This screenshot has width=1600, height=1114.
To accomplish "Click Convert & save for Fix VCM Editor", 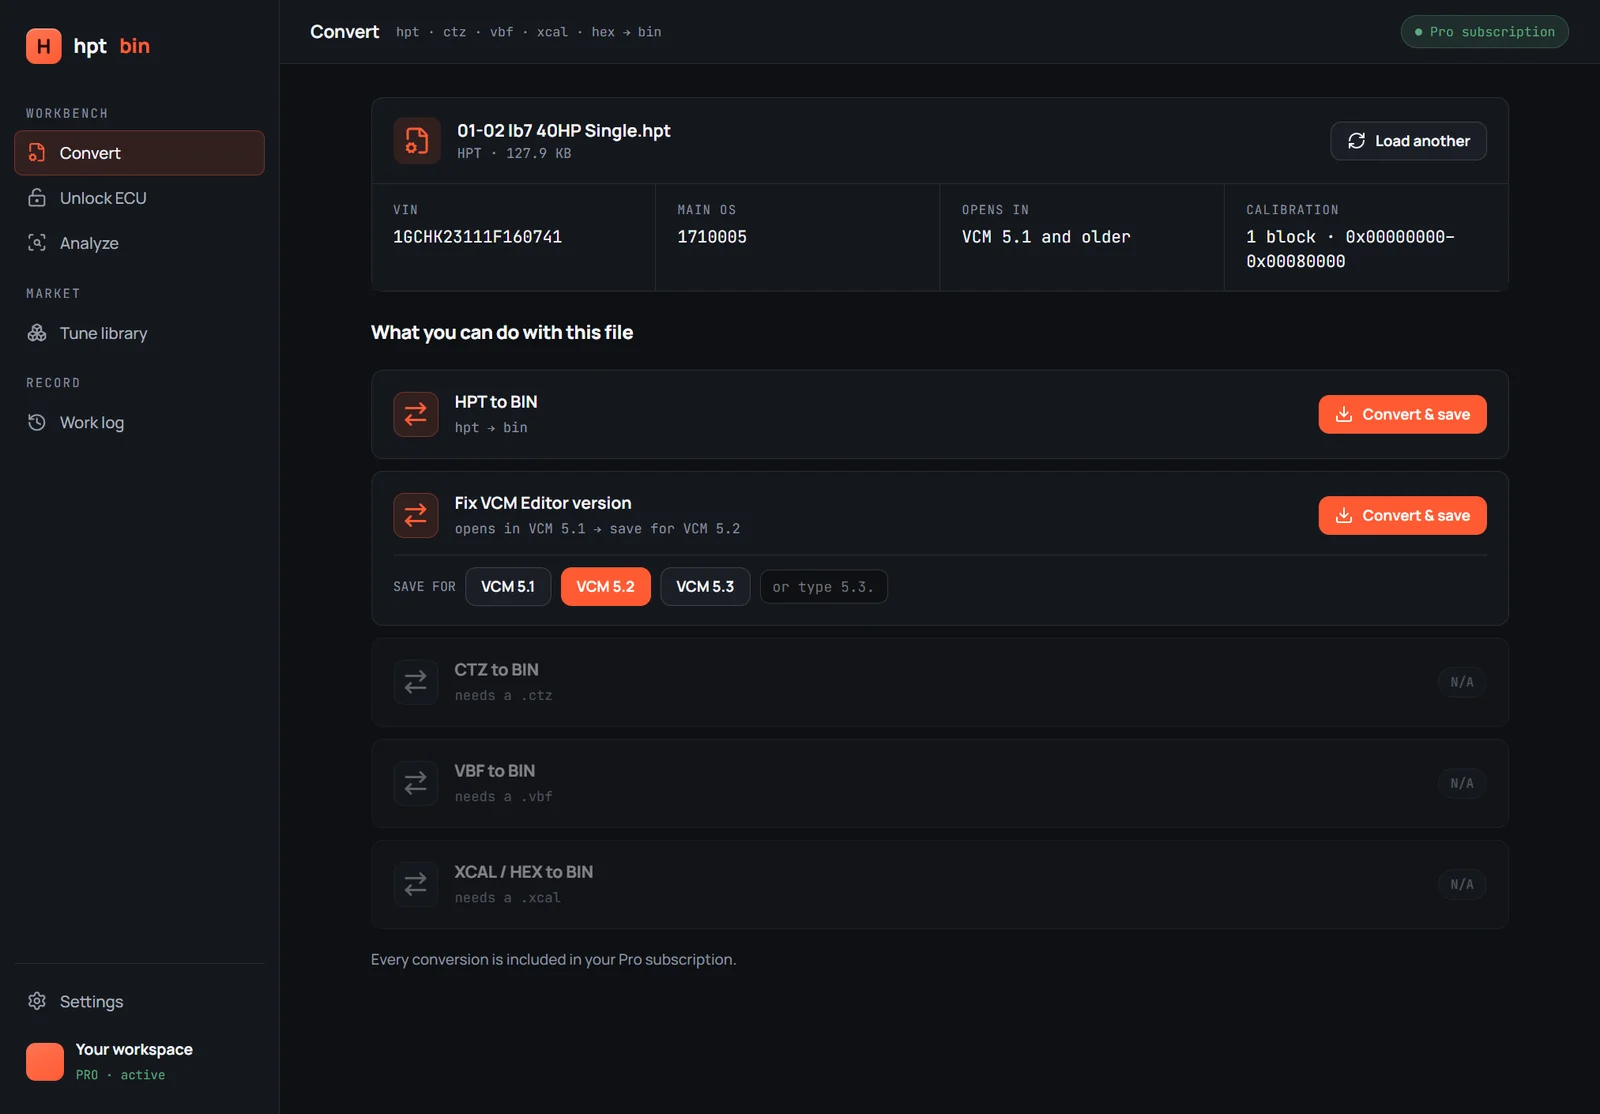I will pyautogui.click(x=1402, y=516).
